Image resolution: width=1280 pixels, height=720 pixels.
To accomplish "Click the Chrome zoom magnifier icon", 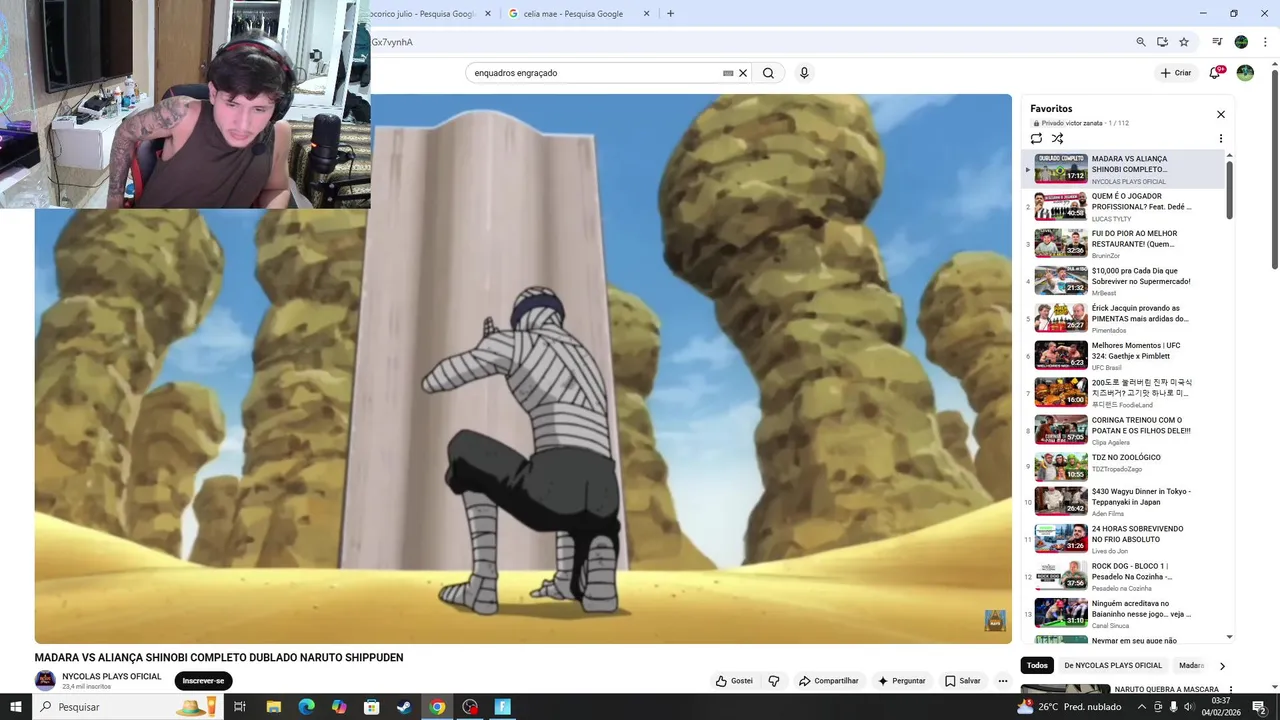I will (x=1141, y=42).
